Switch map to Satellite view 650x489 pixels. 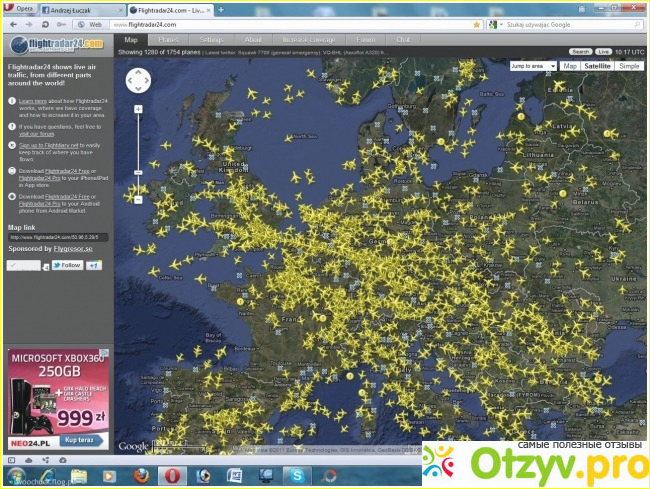pyautogui.click(x=597, y=66)
